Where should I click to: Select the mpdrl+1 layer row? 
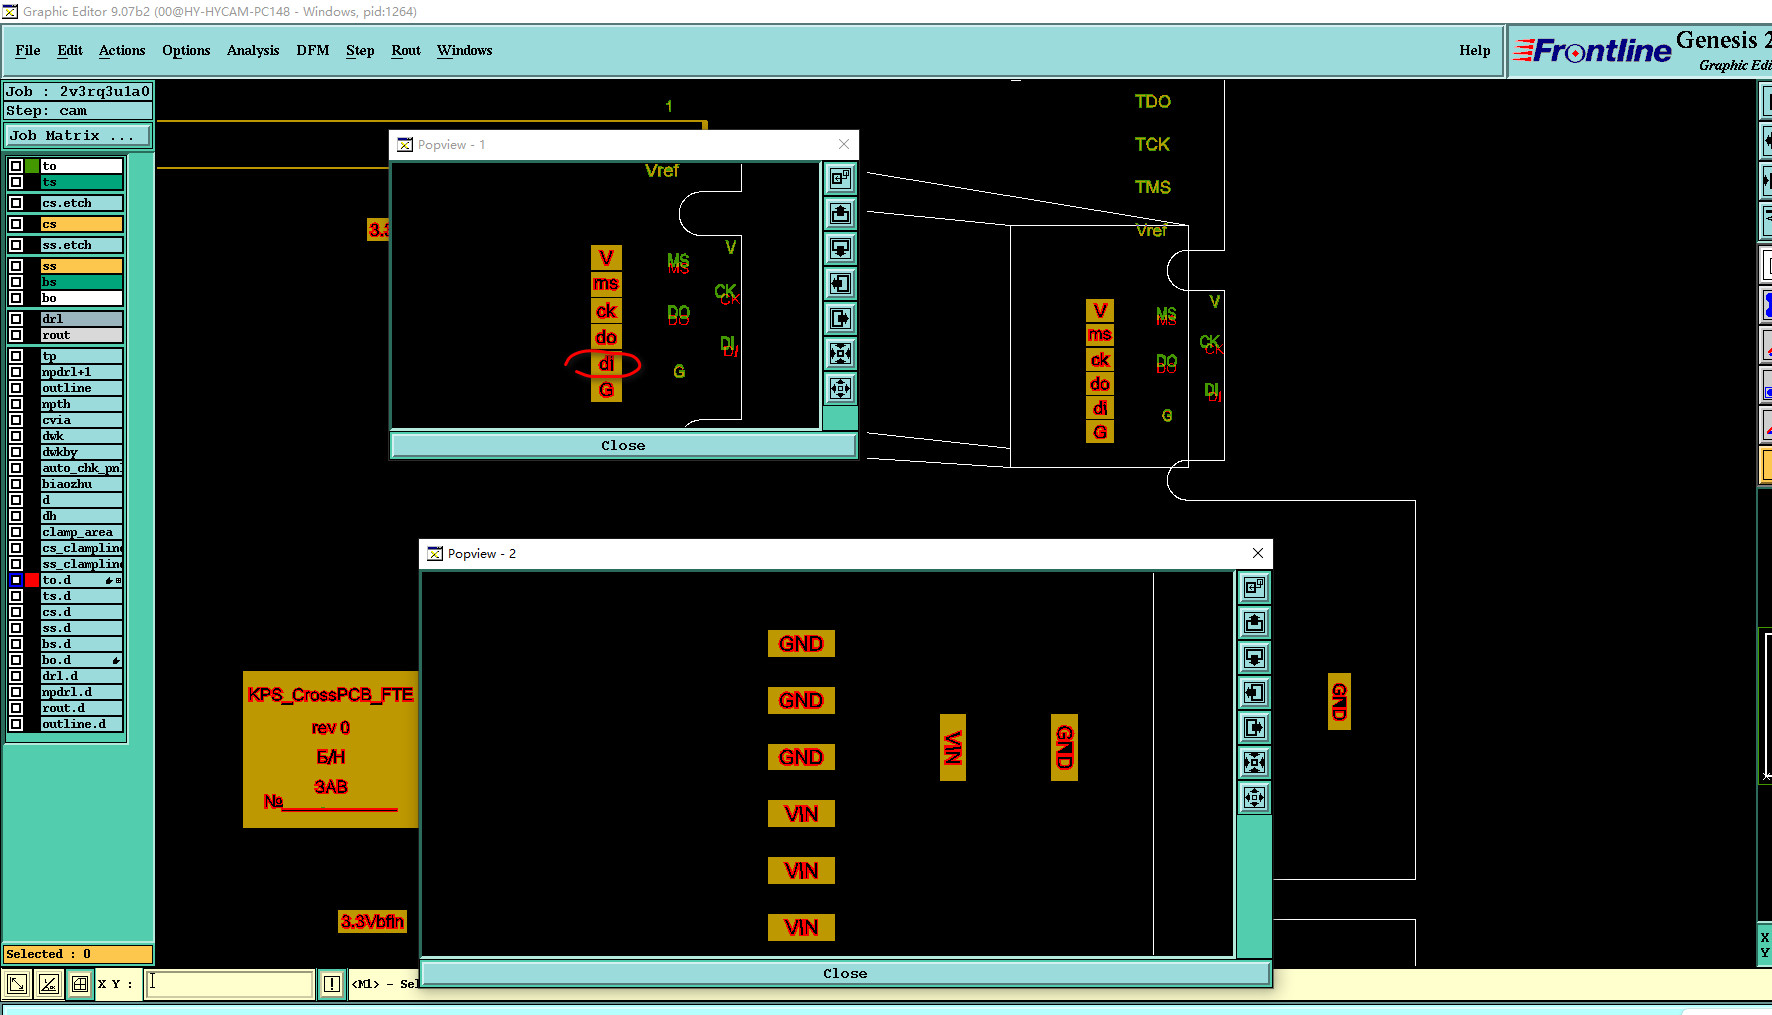(82, 372)
